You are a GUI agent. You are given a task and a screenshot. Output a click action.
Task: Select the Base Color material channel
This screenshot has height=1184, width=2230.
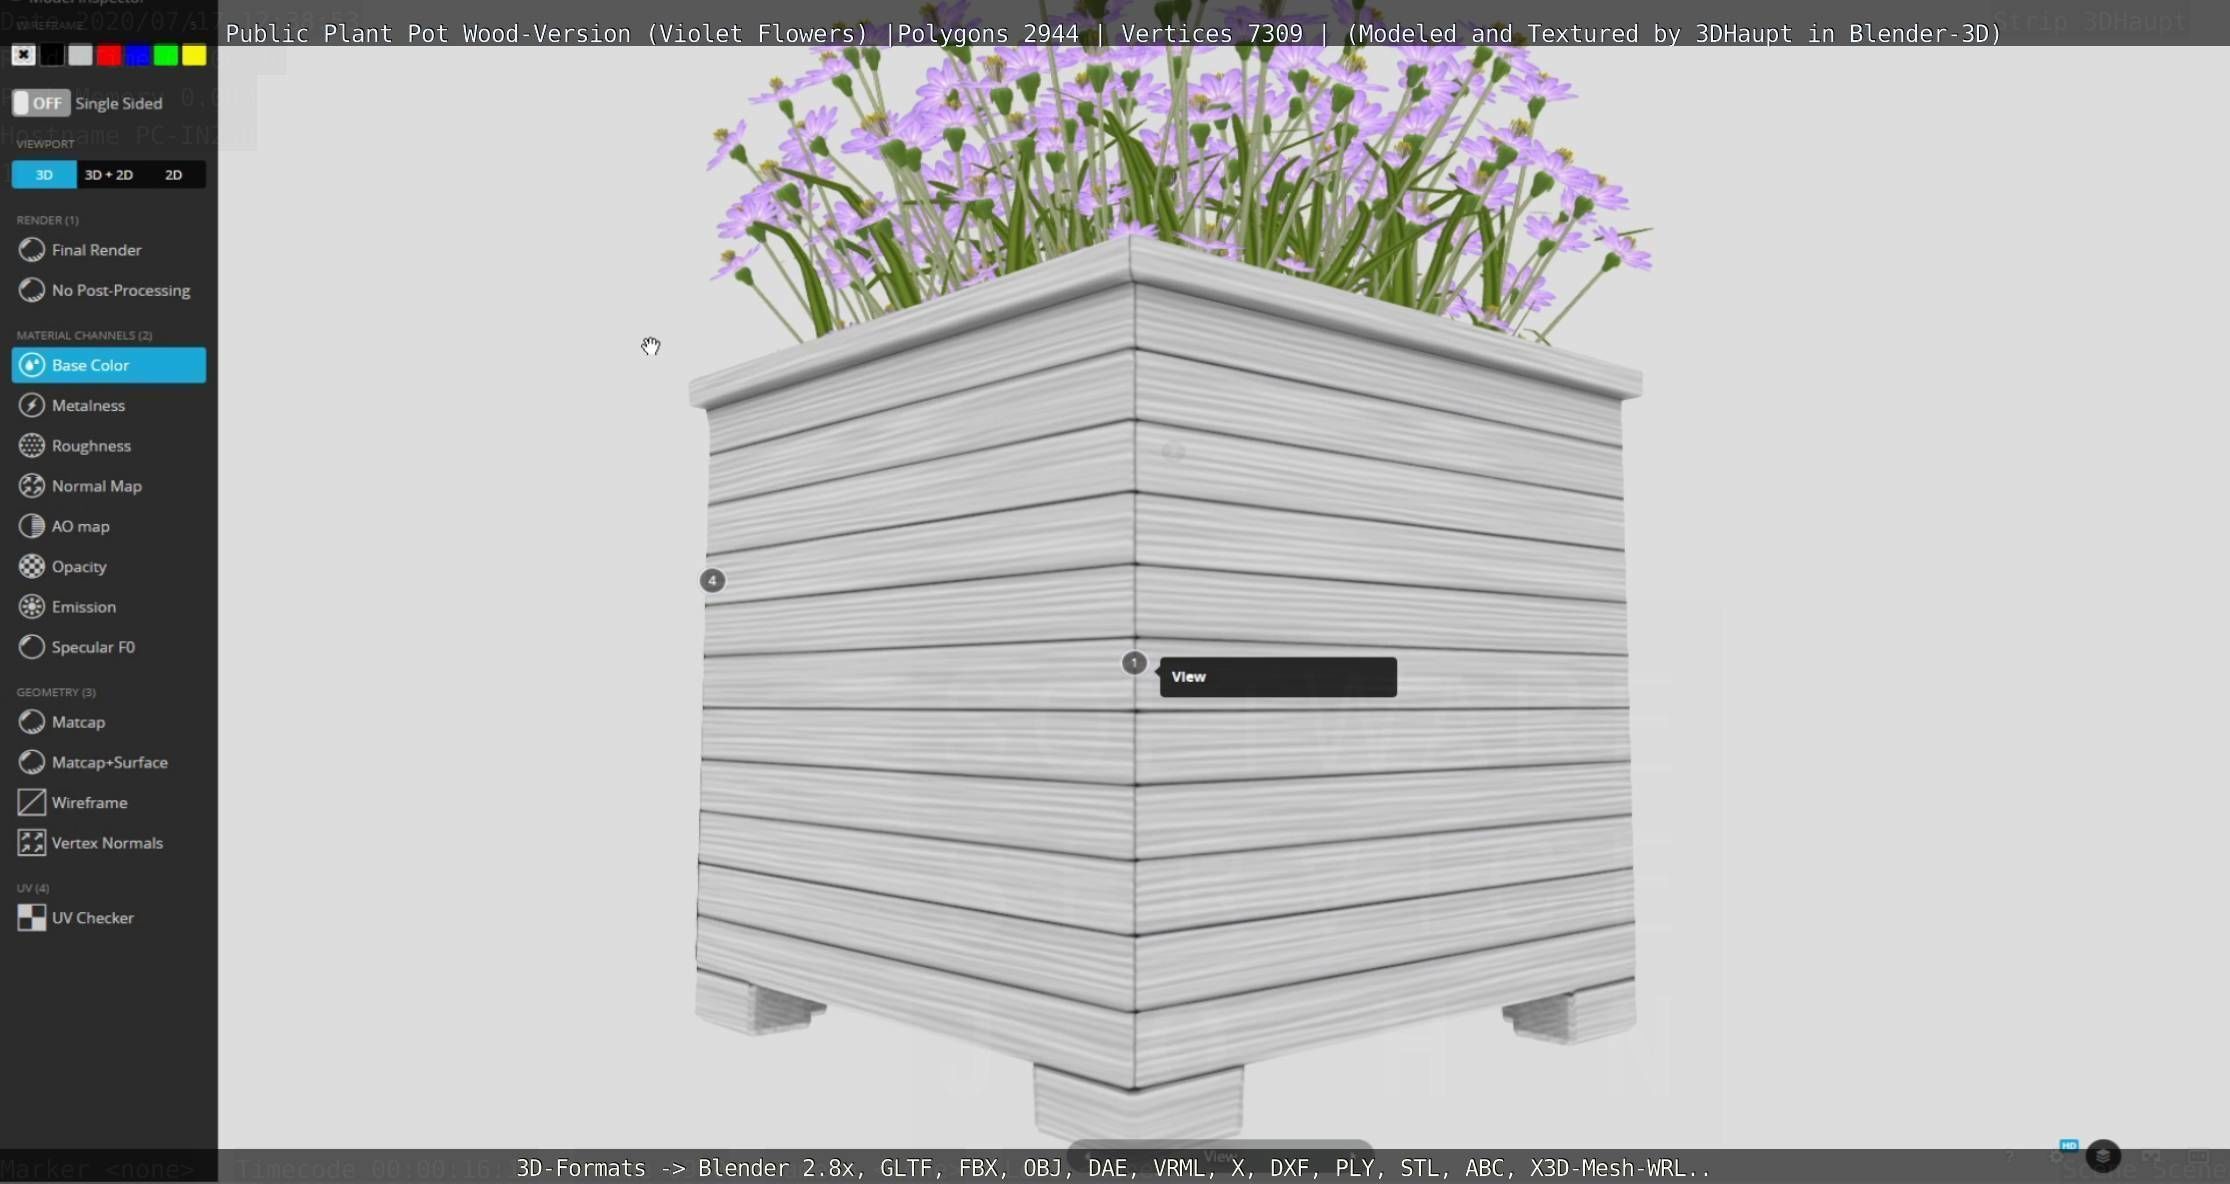(108, 365)
